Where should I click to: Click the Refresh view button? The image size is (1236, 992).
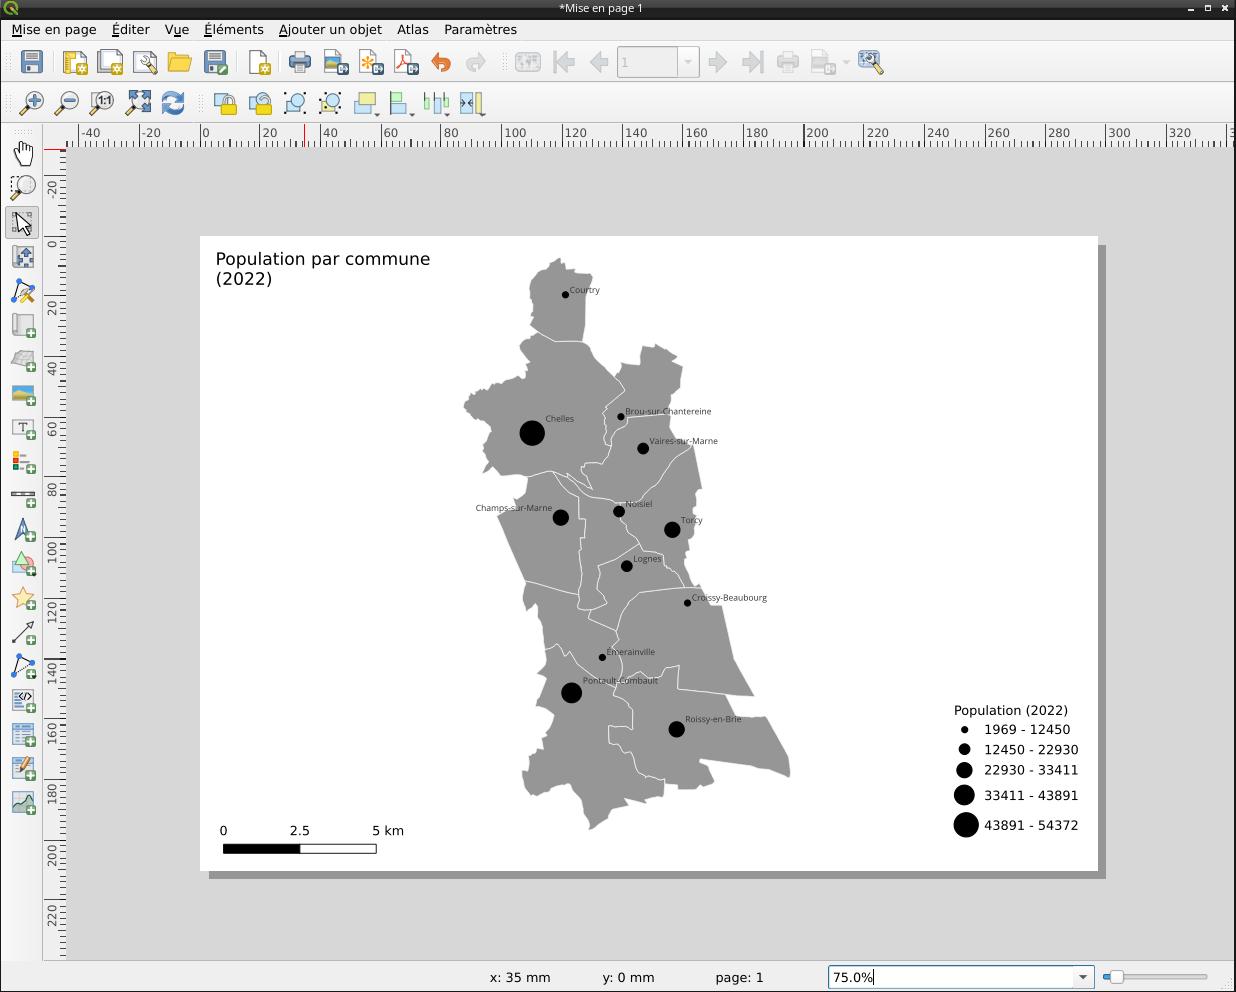pos(173,103)
